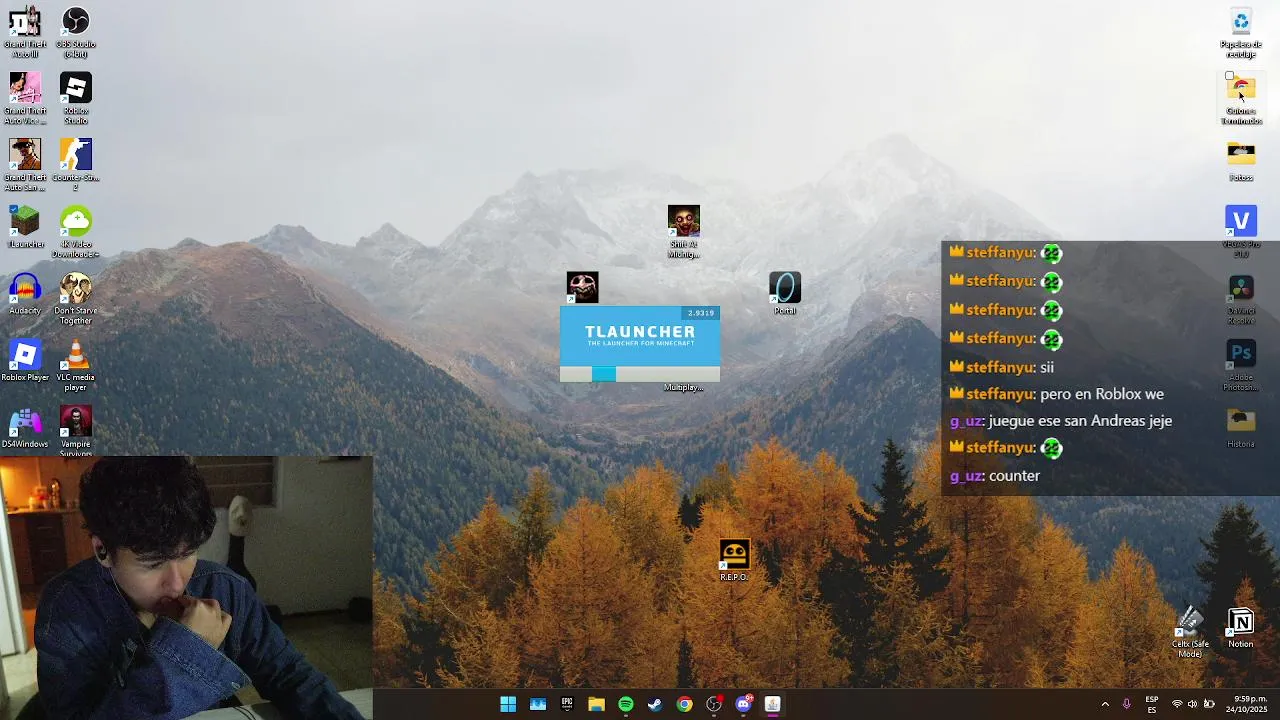Switch to OBS Studio taskbar icon
The image size is (1280, 720).
pos(714,704)
